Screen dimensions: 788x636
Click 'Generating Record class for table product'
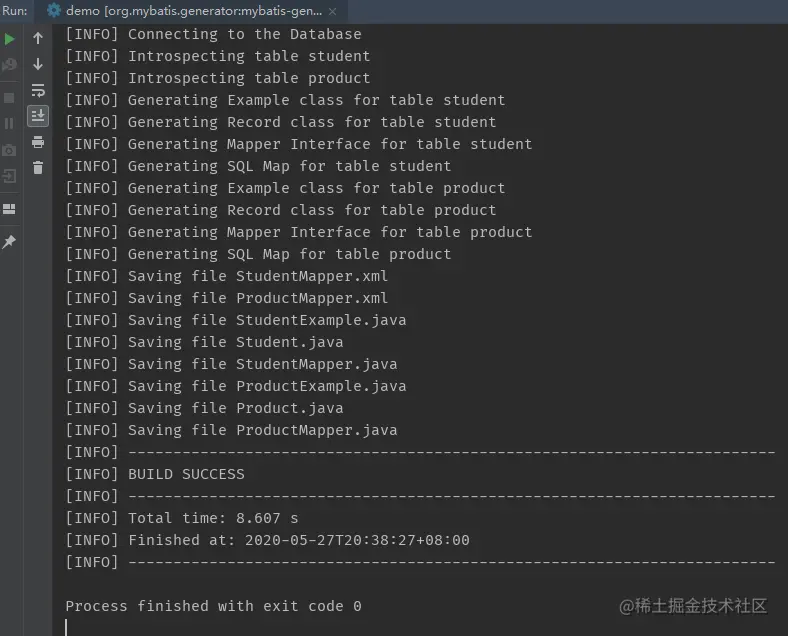pos(281,210)
